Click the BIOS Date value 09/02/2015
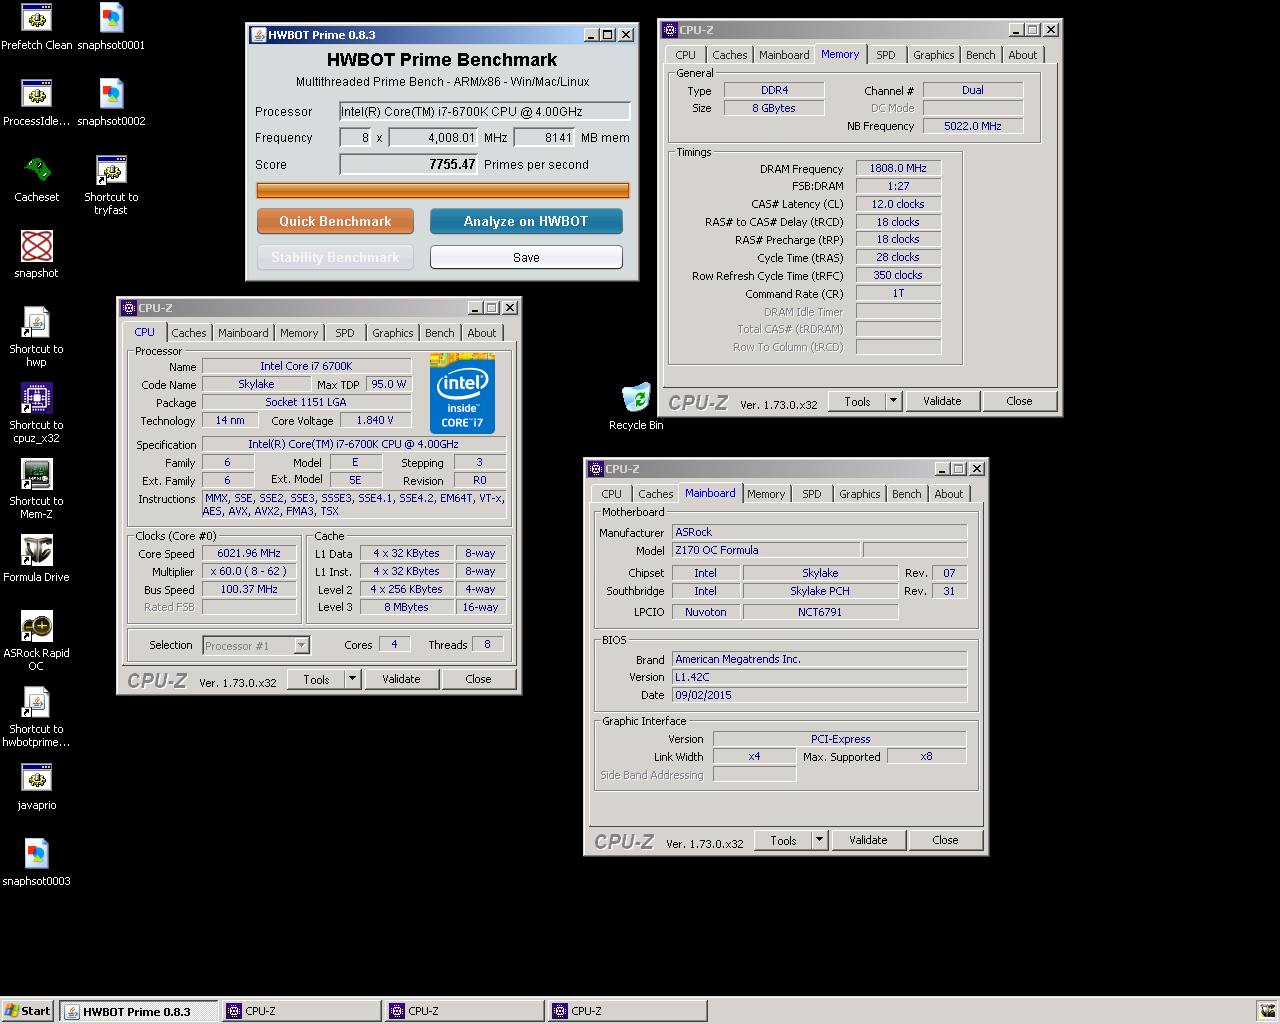 [820, 695]
